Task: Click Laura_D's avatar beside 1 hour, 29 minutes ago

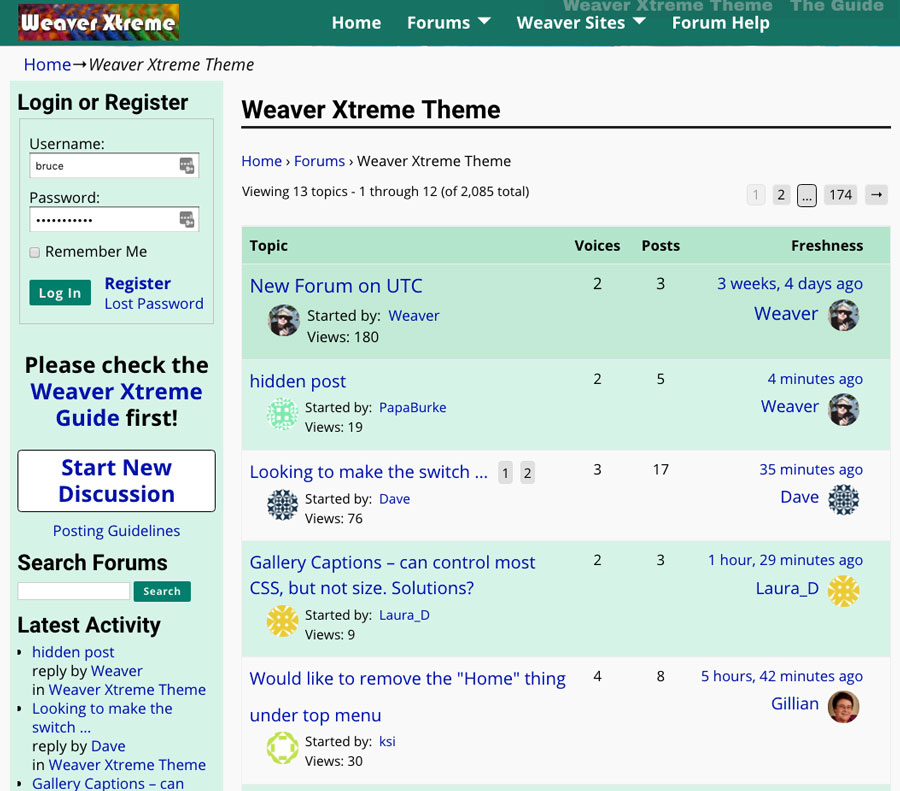Action: pos(843,591)
